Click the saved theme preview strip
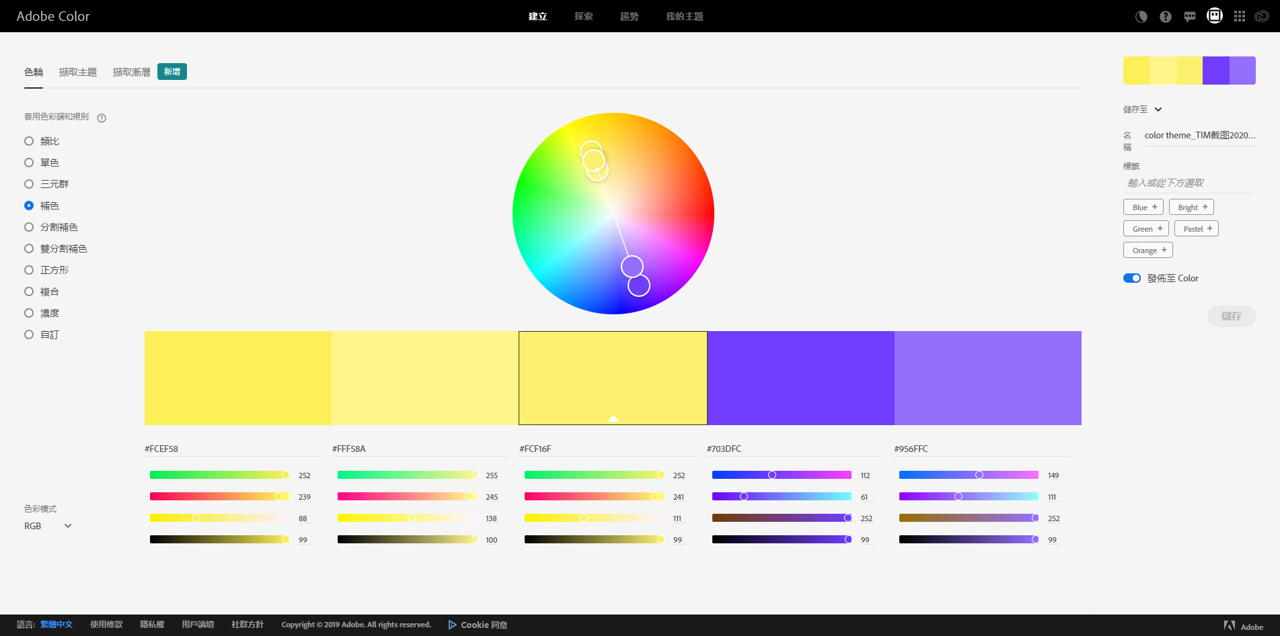This screenshot has height=636, width=1280. [x=1189, y=70]
